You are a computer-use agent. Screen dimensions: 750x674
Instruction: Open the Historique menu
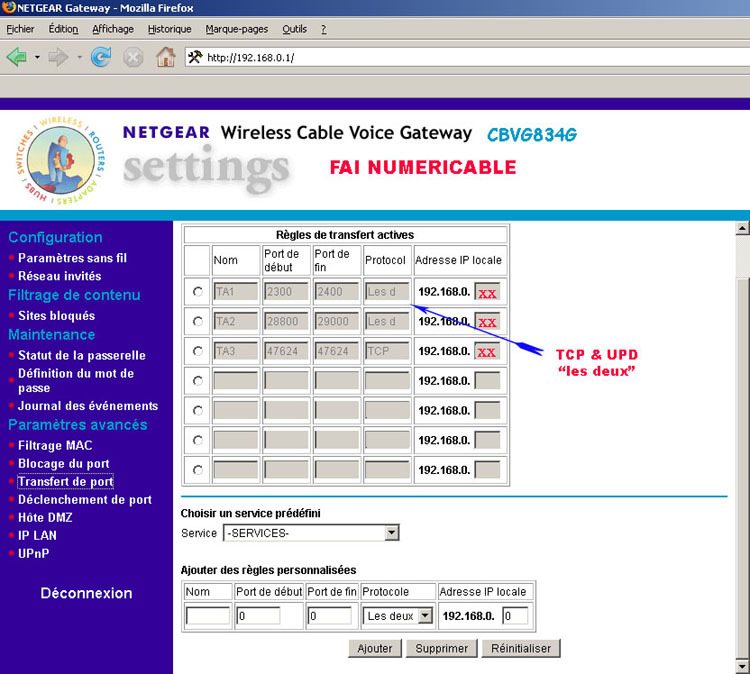click(169, 29)
